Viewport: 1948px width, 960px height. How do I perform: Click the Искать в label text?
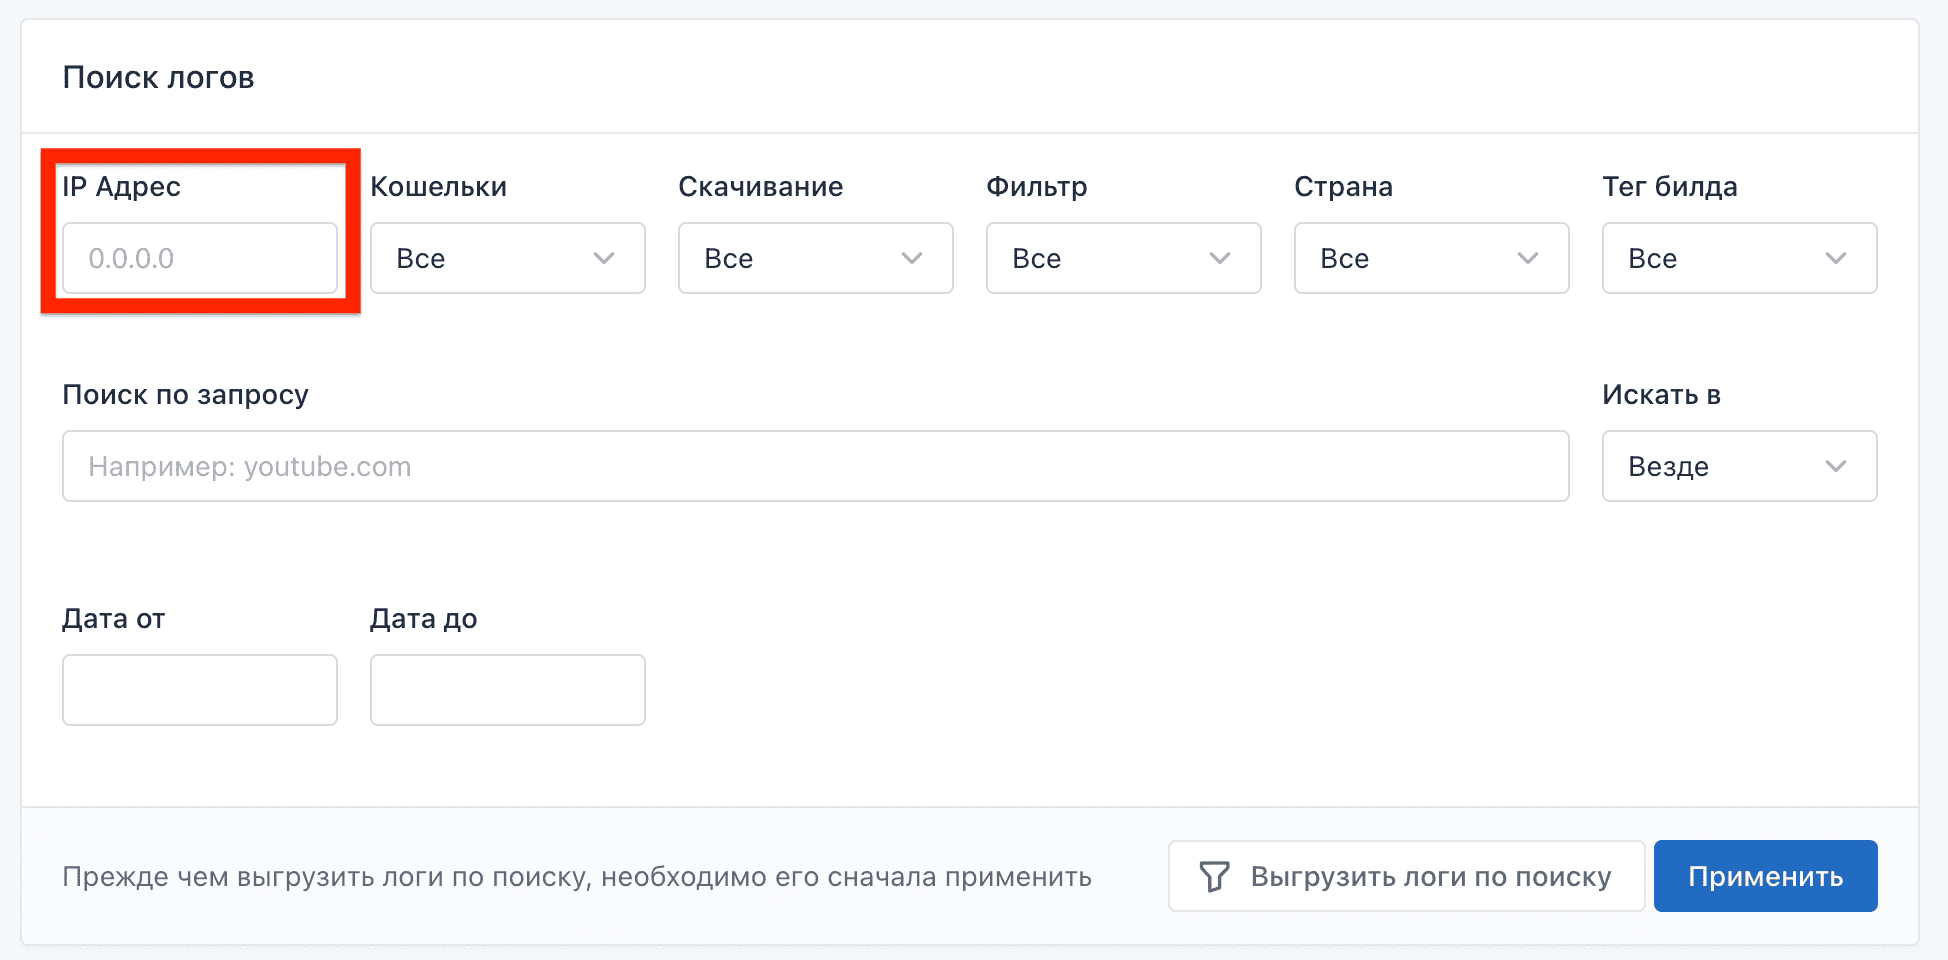1661,395
